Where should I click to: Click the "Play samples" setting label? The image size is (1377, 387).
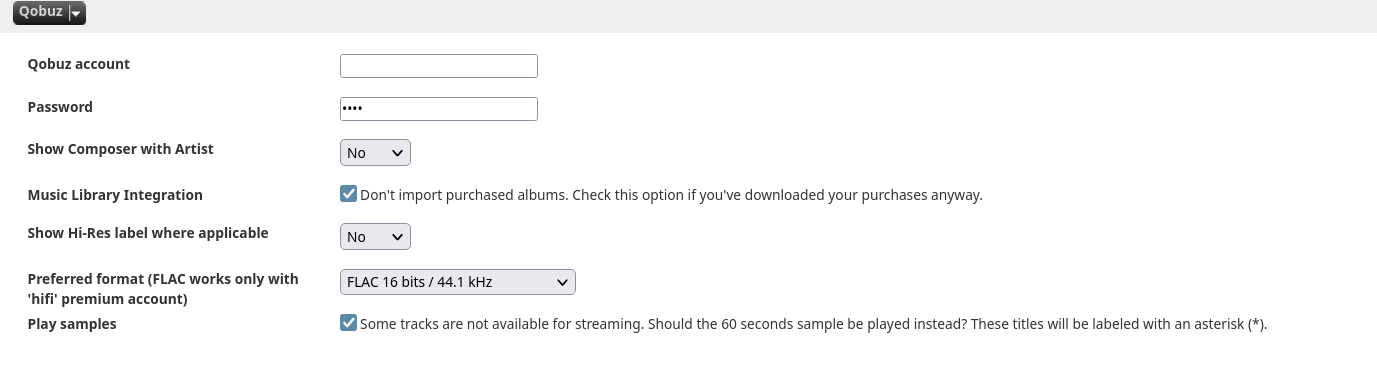(x=72, y=324)
